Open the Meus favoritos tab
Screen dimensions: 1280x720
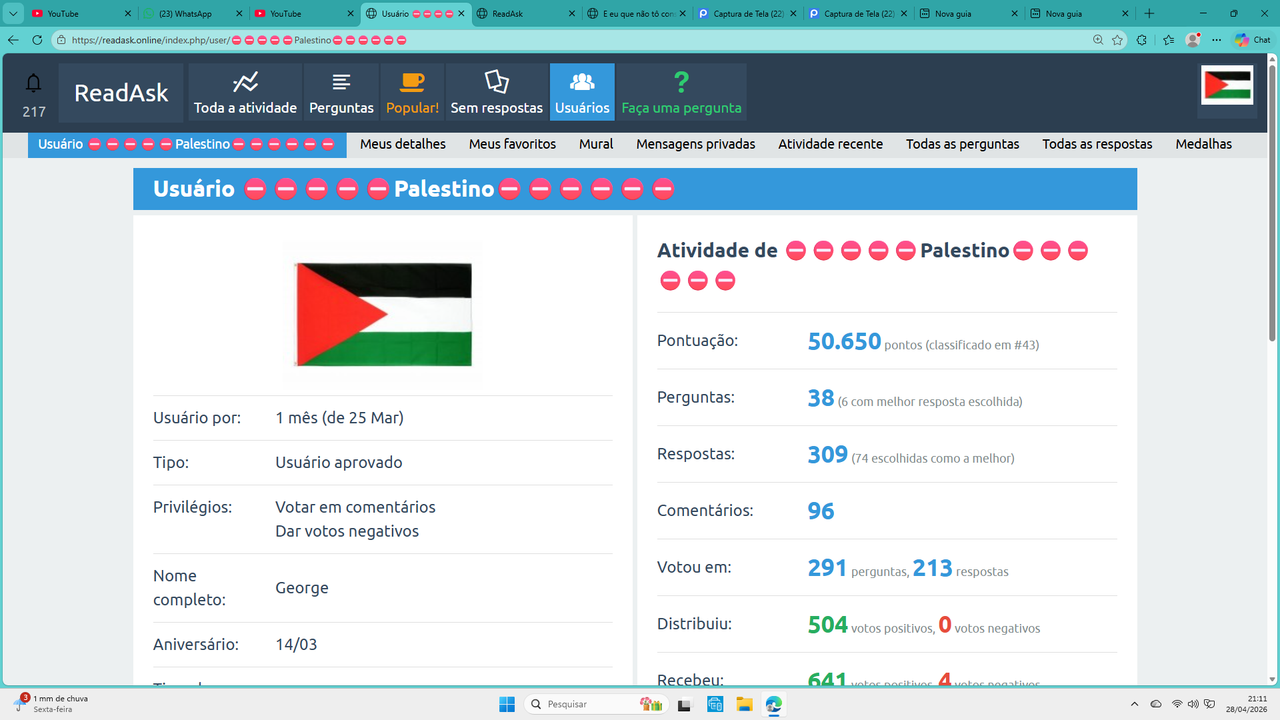(x=512, y=144)
